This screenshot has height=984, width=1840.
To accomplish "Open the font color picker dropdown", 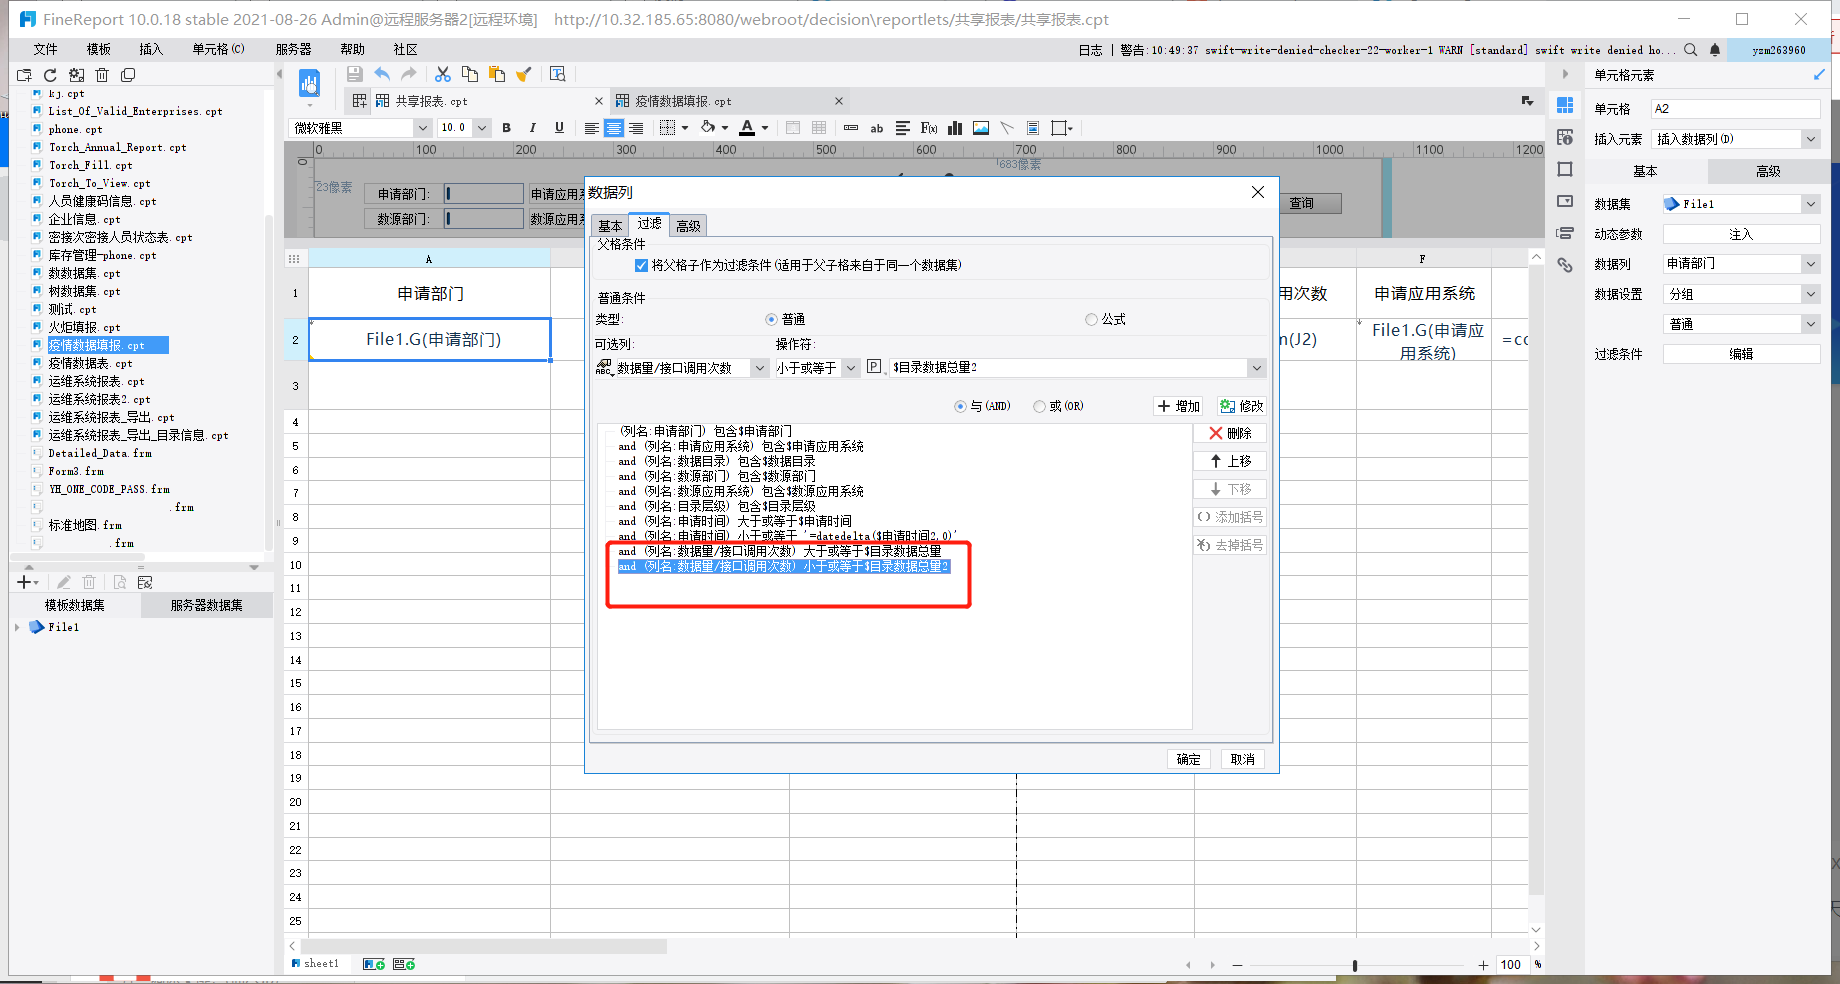I will point(765,128).
